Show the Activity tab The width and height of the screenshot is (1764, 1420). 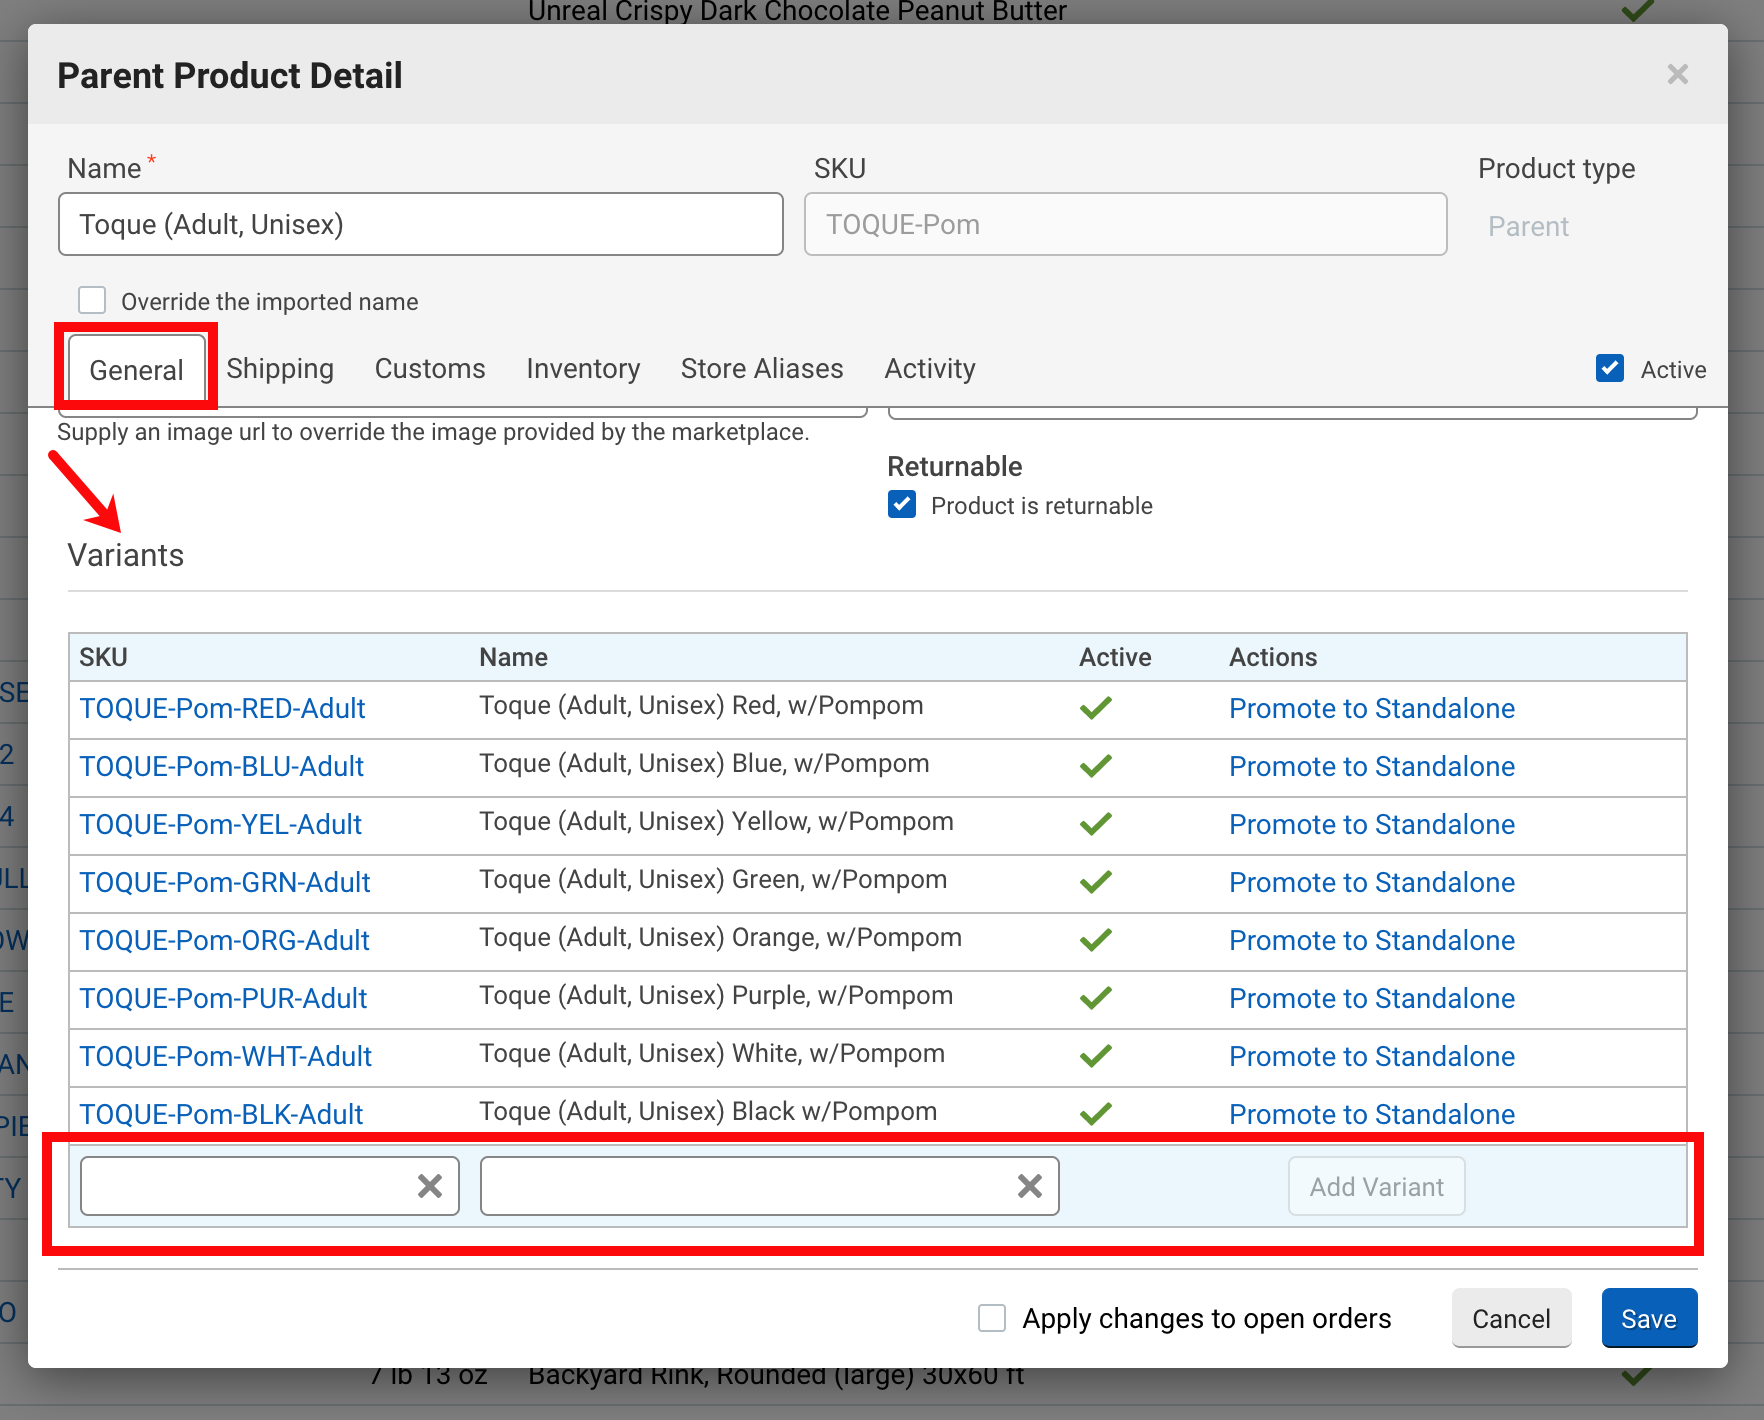(x=929, y=369)
